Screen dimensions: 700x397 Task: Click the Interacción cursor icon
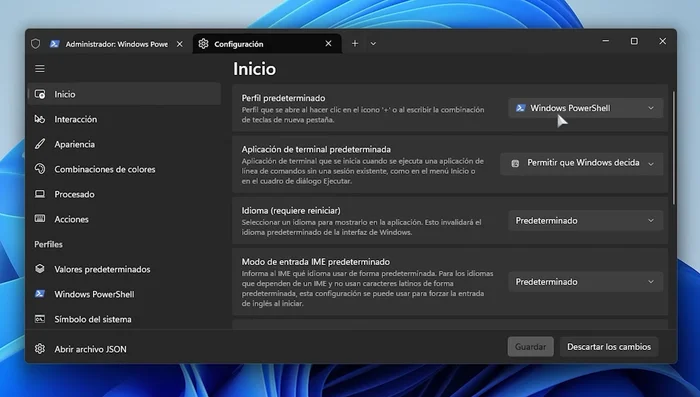point(40,119)
